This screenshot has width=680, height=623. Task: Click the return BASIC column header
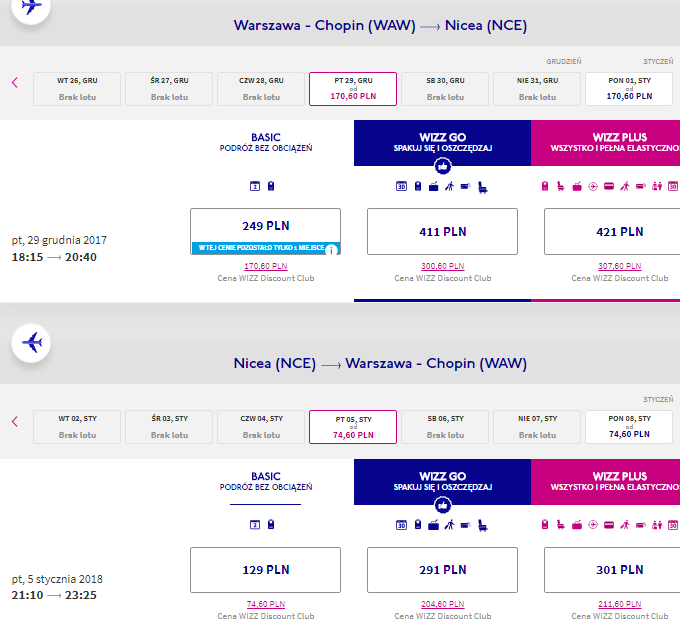[266, 482]
